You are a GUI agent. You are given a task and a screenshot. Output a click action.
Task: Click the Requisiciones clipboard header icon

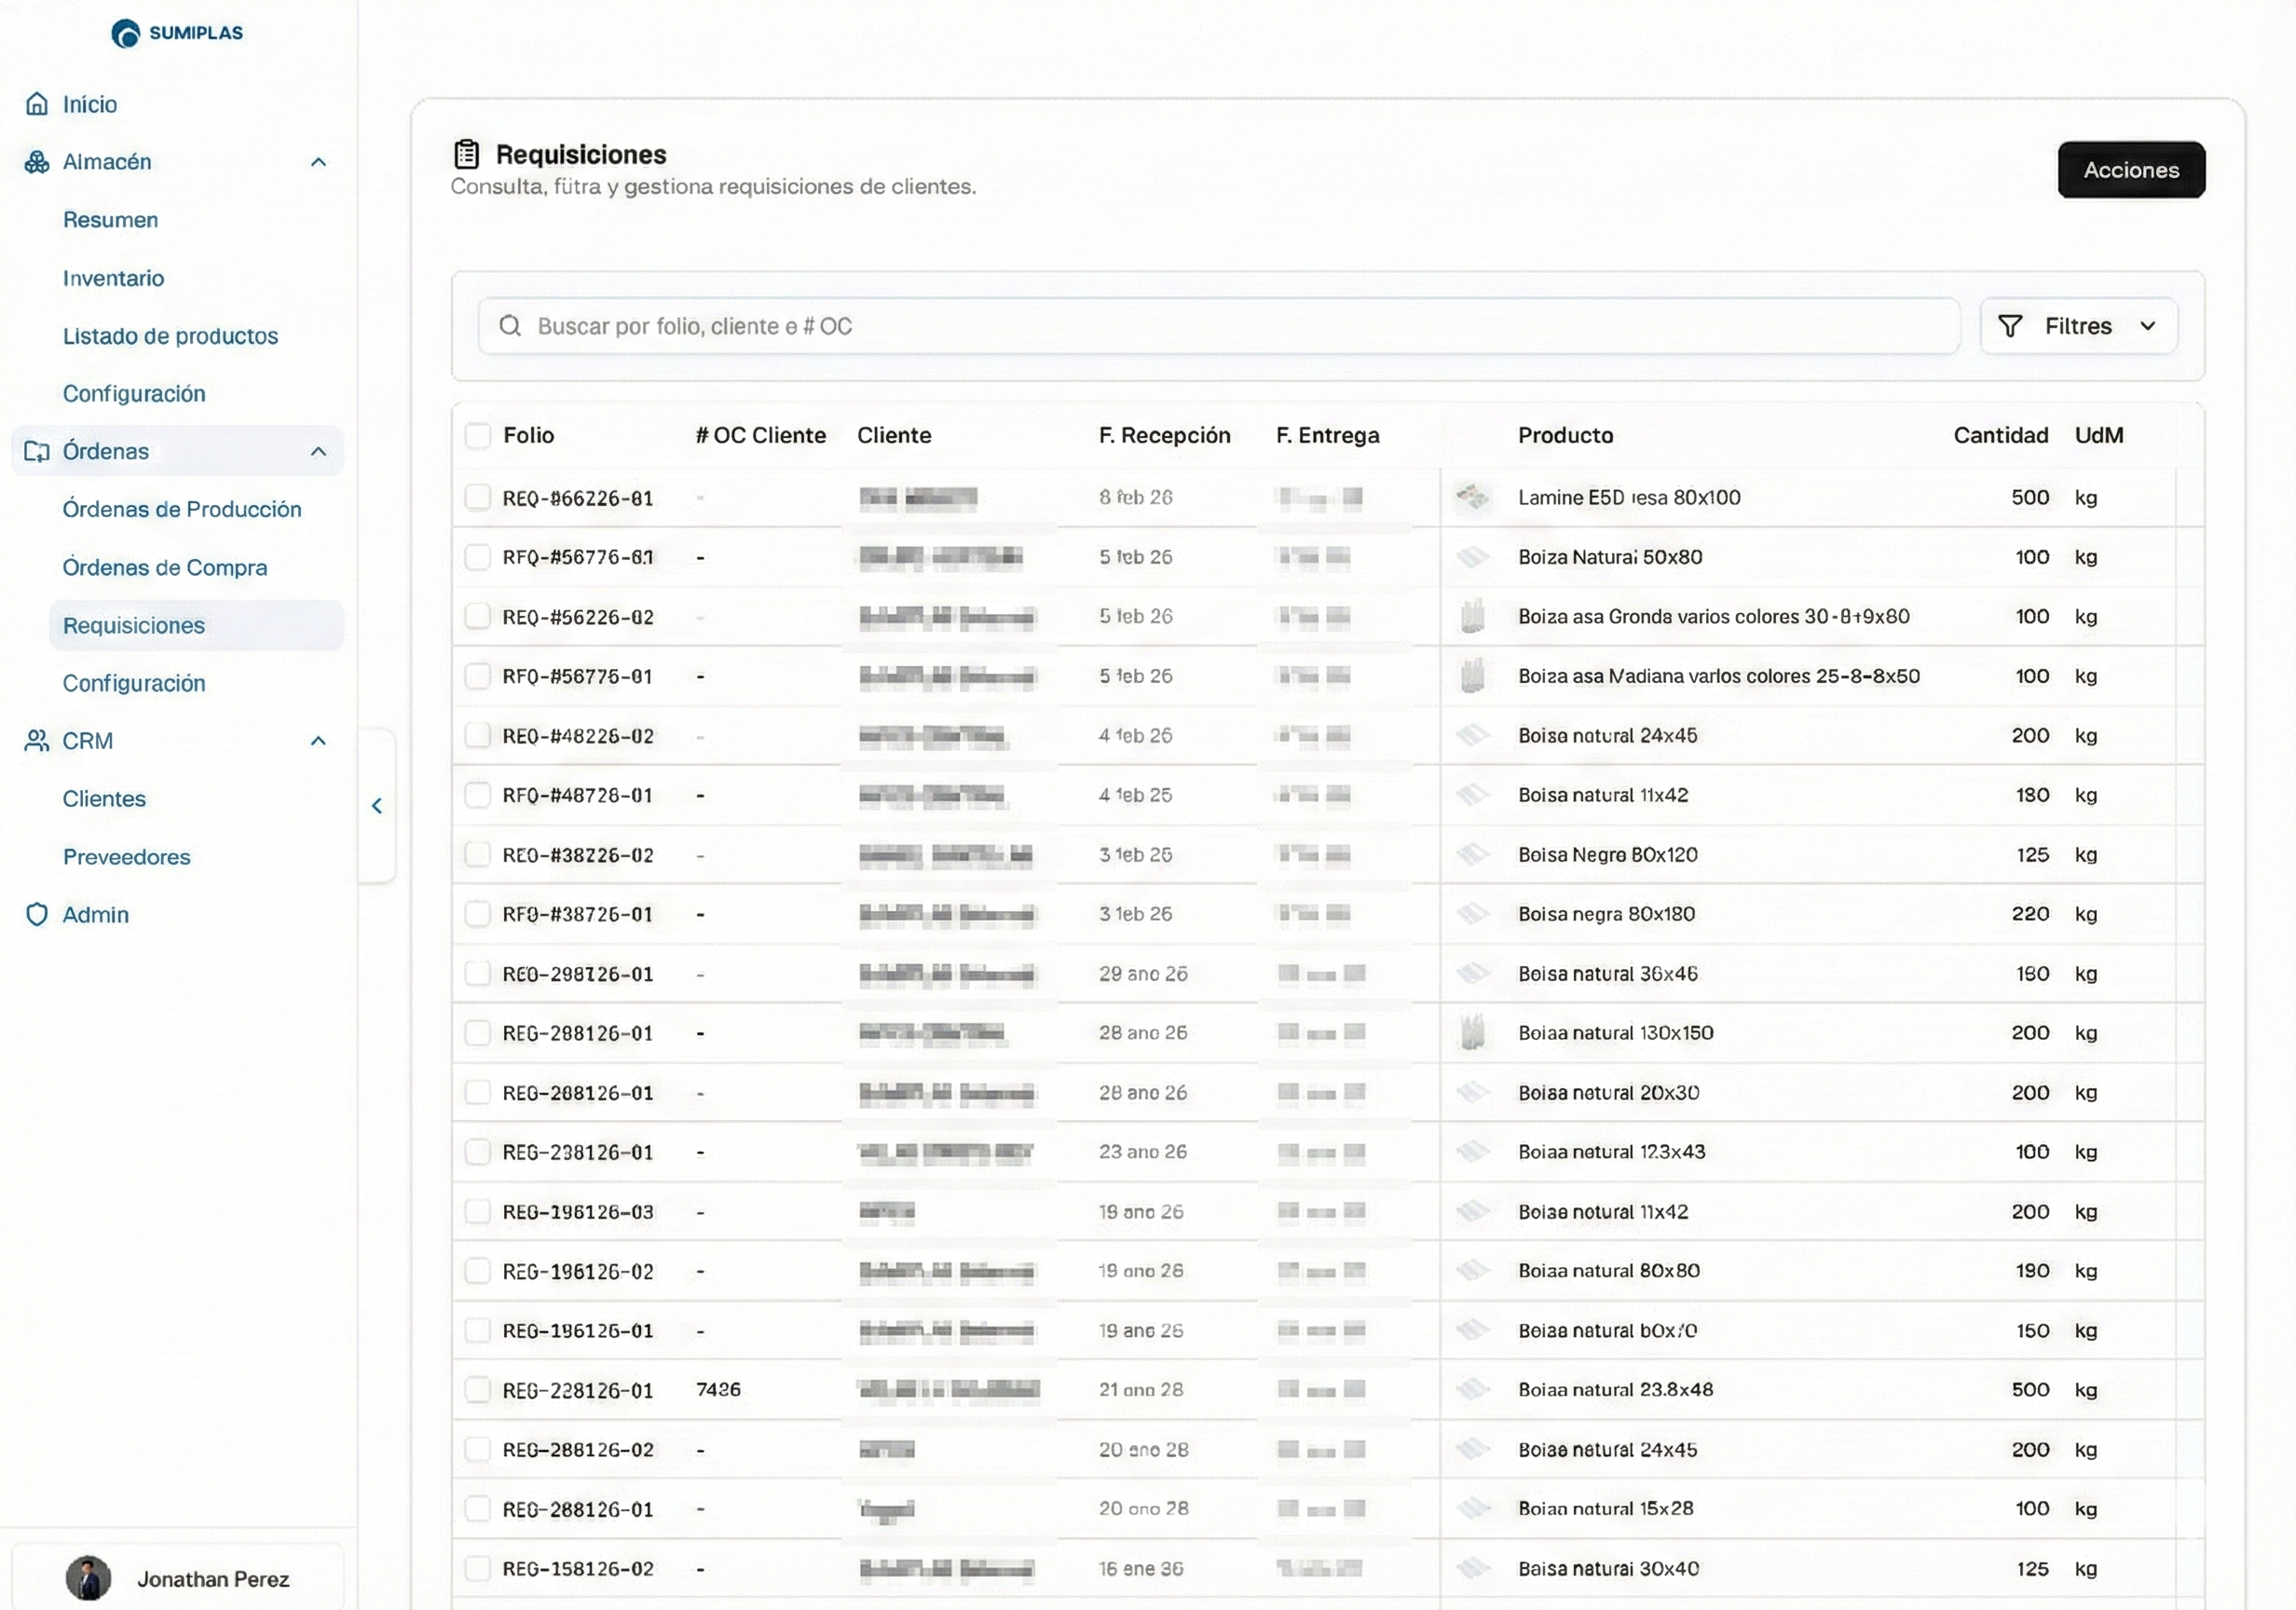pos(466,154)
